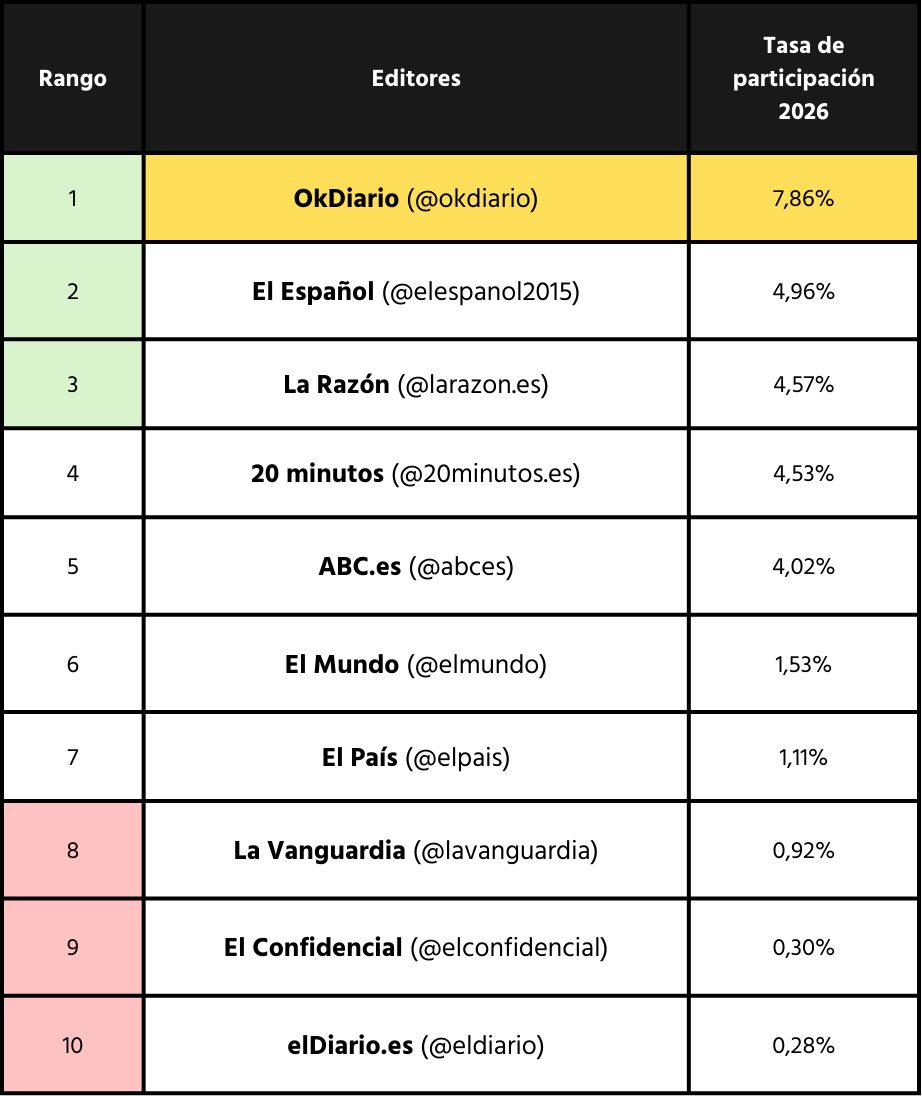
Task: Click the Editores column header
Action: tap(416, 78)
